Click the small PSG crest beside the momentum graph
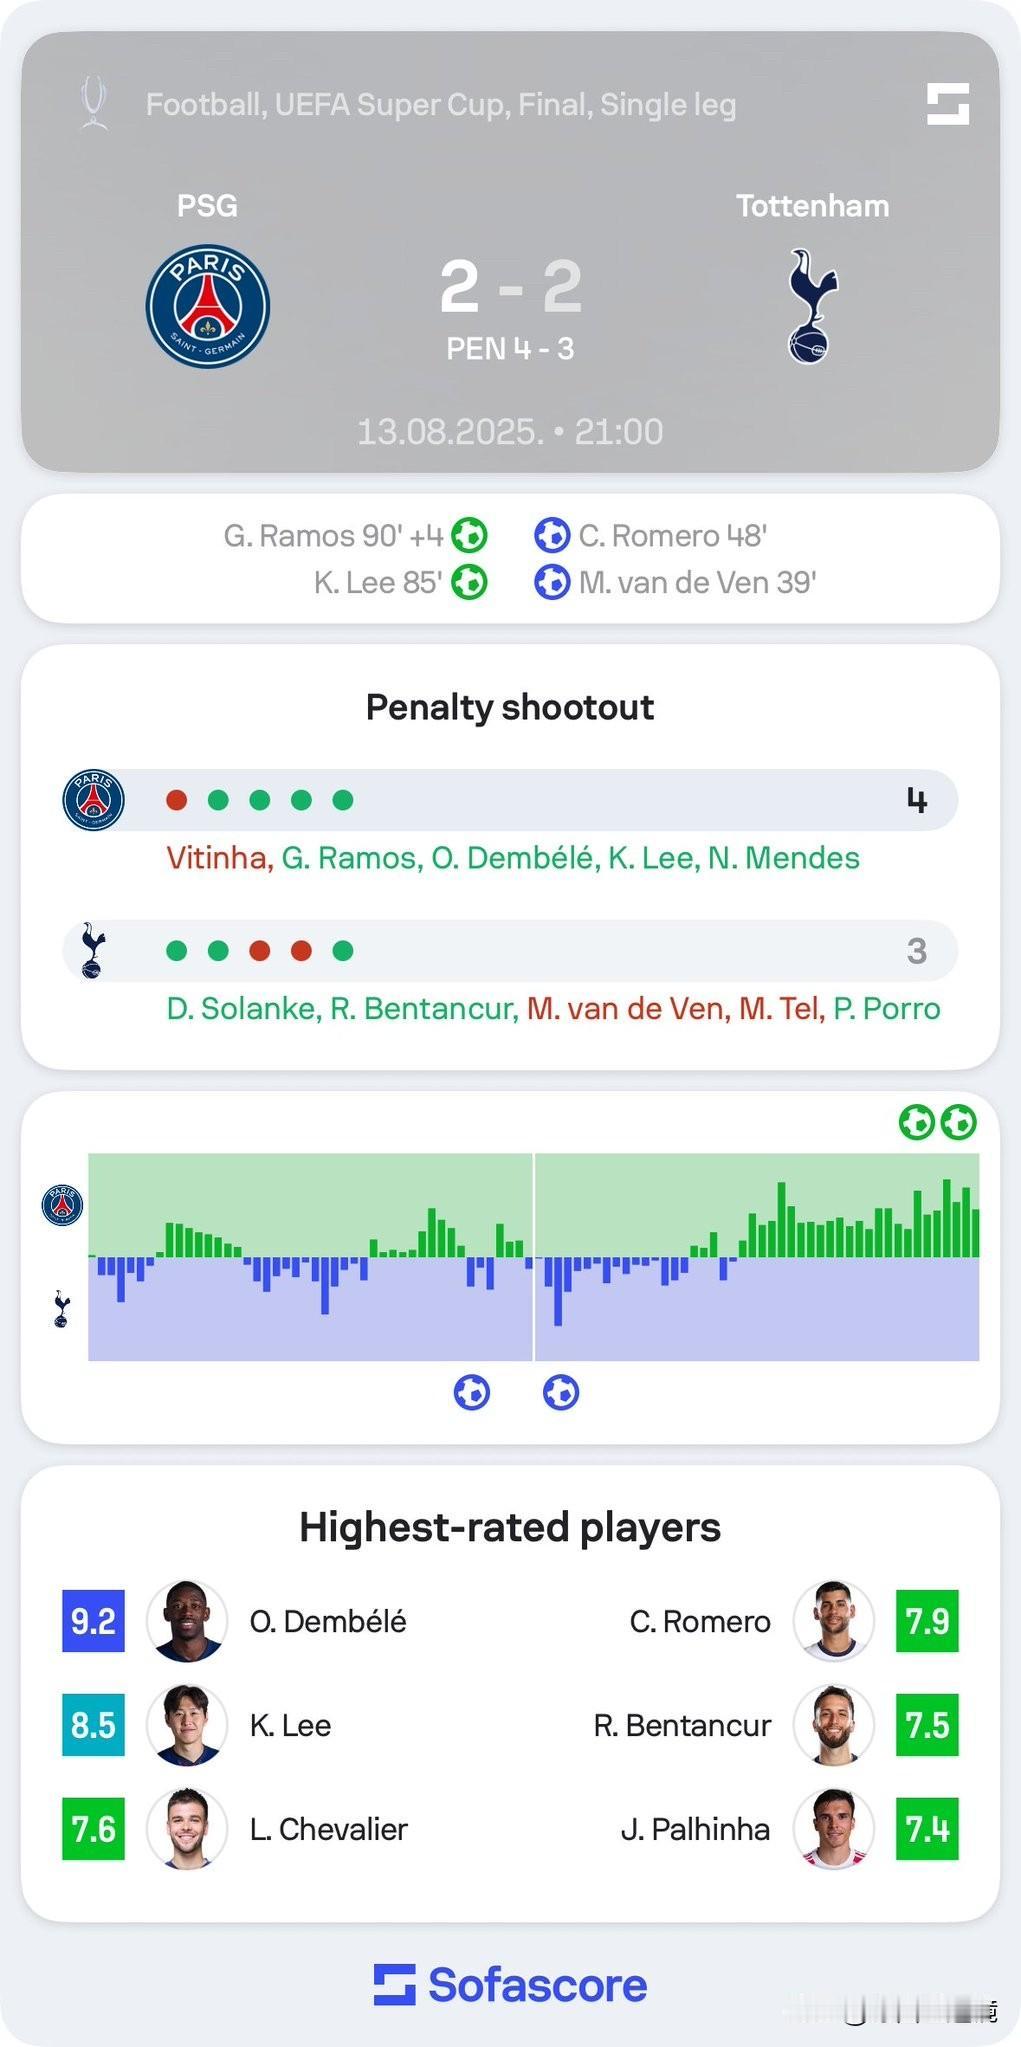The width and height of the screenshot is (1021, 2047). 62,1205
